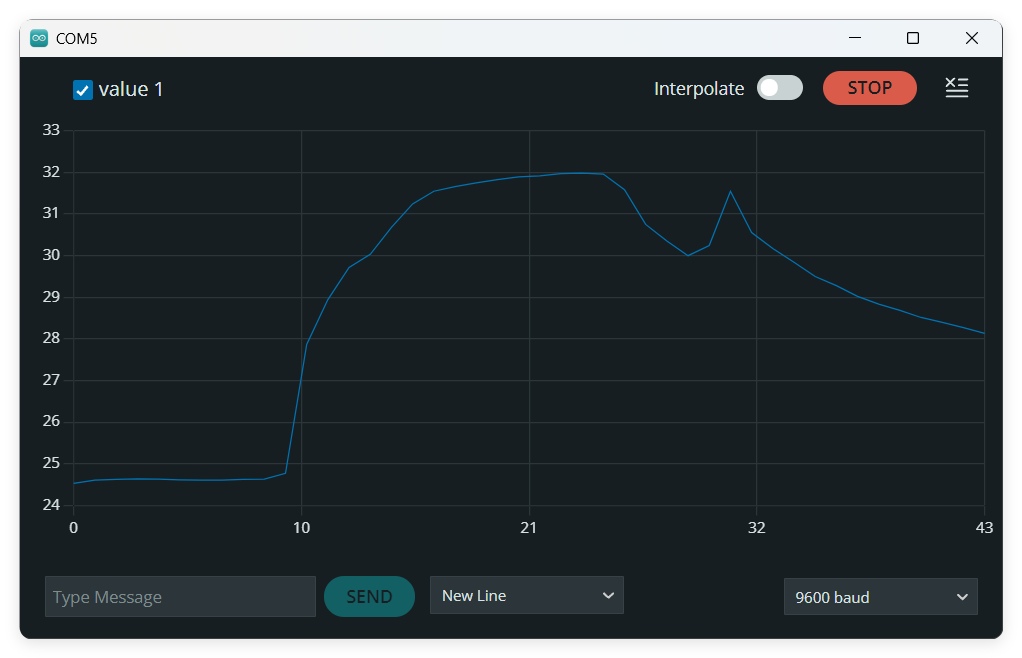1022x658 pixels.
Task: Click the Arduino logo in title bar
Action: click(x=39, y=38)
